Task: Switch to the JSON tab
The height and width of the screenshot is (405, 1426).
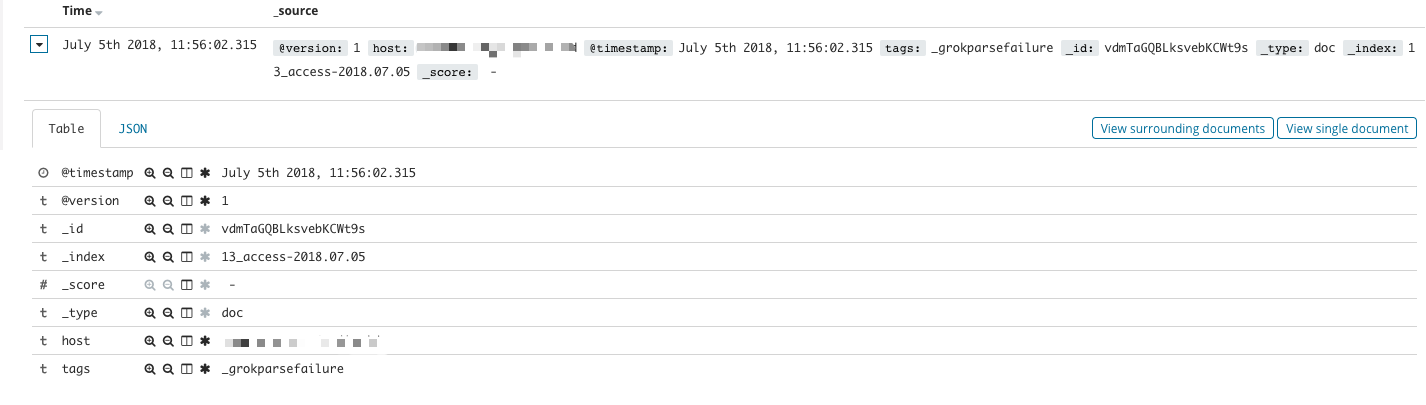Action: [x=133, y=129]
